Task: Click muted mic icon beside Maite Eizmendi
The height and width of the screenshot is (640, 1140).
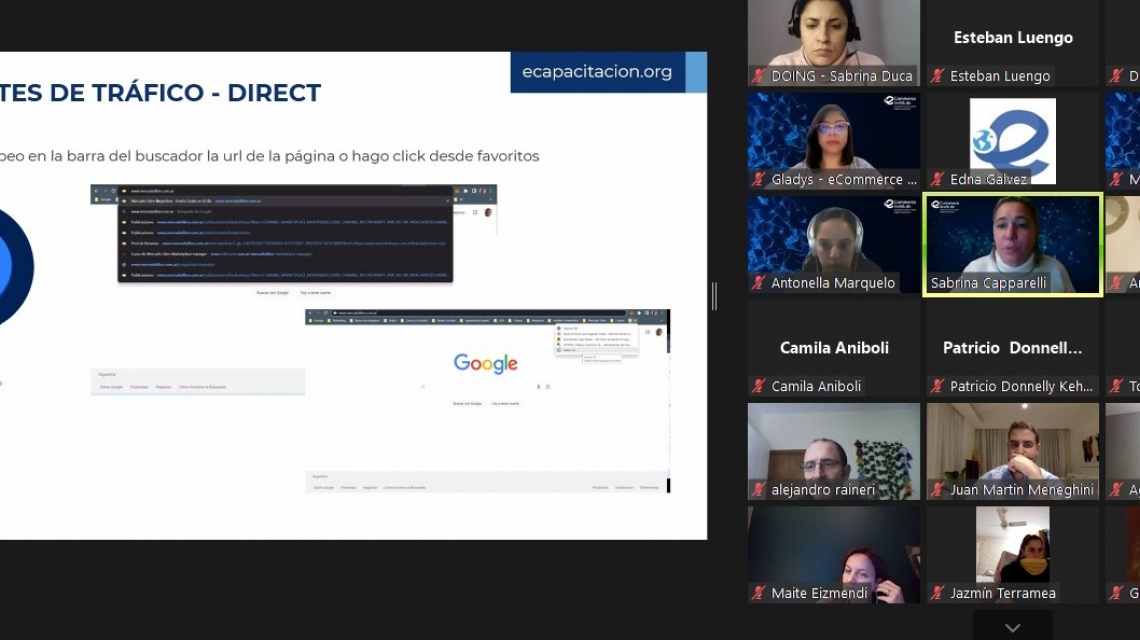Action: click(x=759, y=593)
